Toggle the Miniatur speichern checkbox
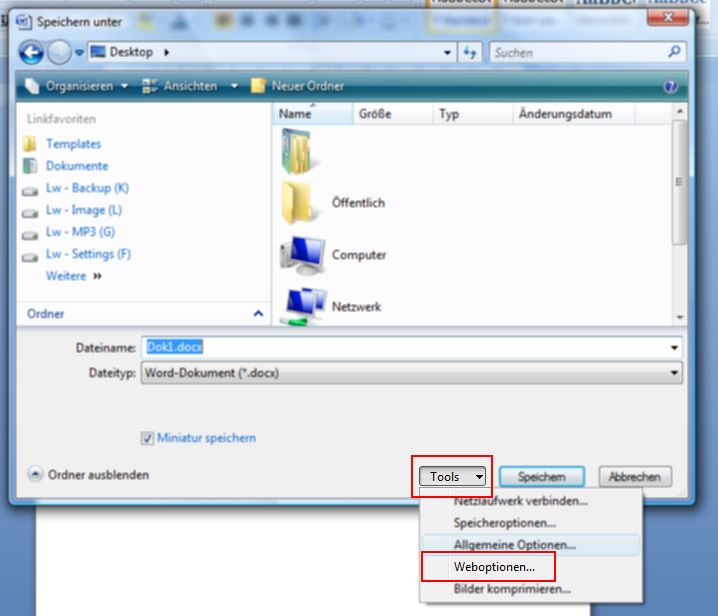This screenshot has width=718, height=616. coord(147,438)
